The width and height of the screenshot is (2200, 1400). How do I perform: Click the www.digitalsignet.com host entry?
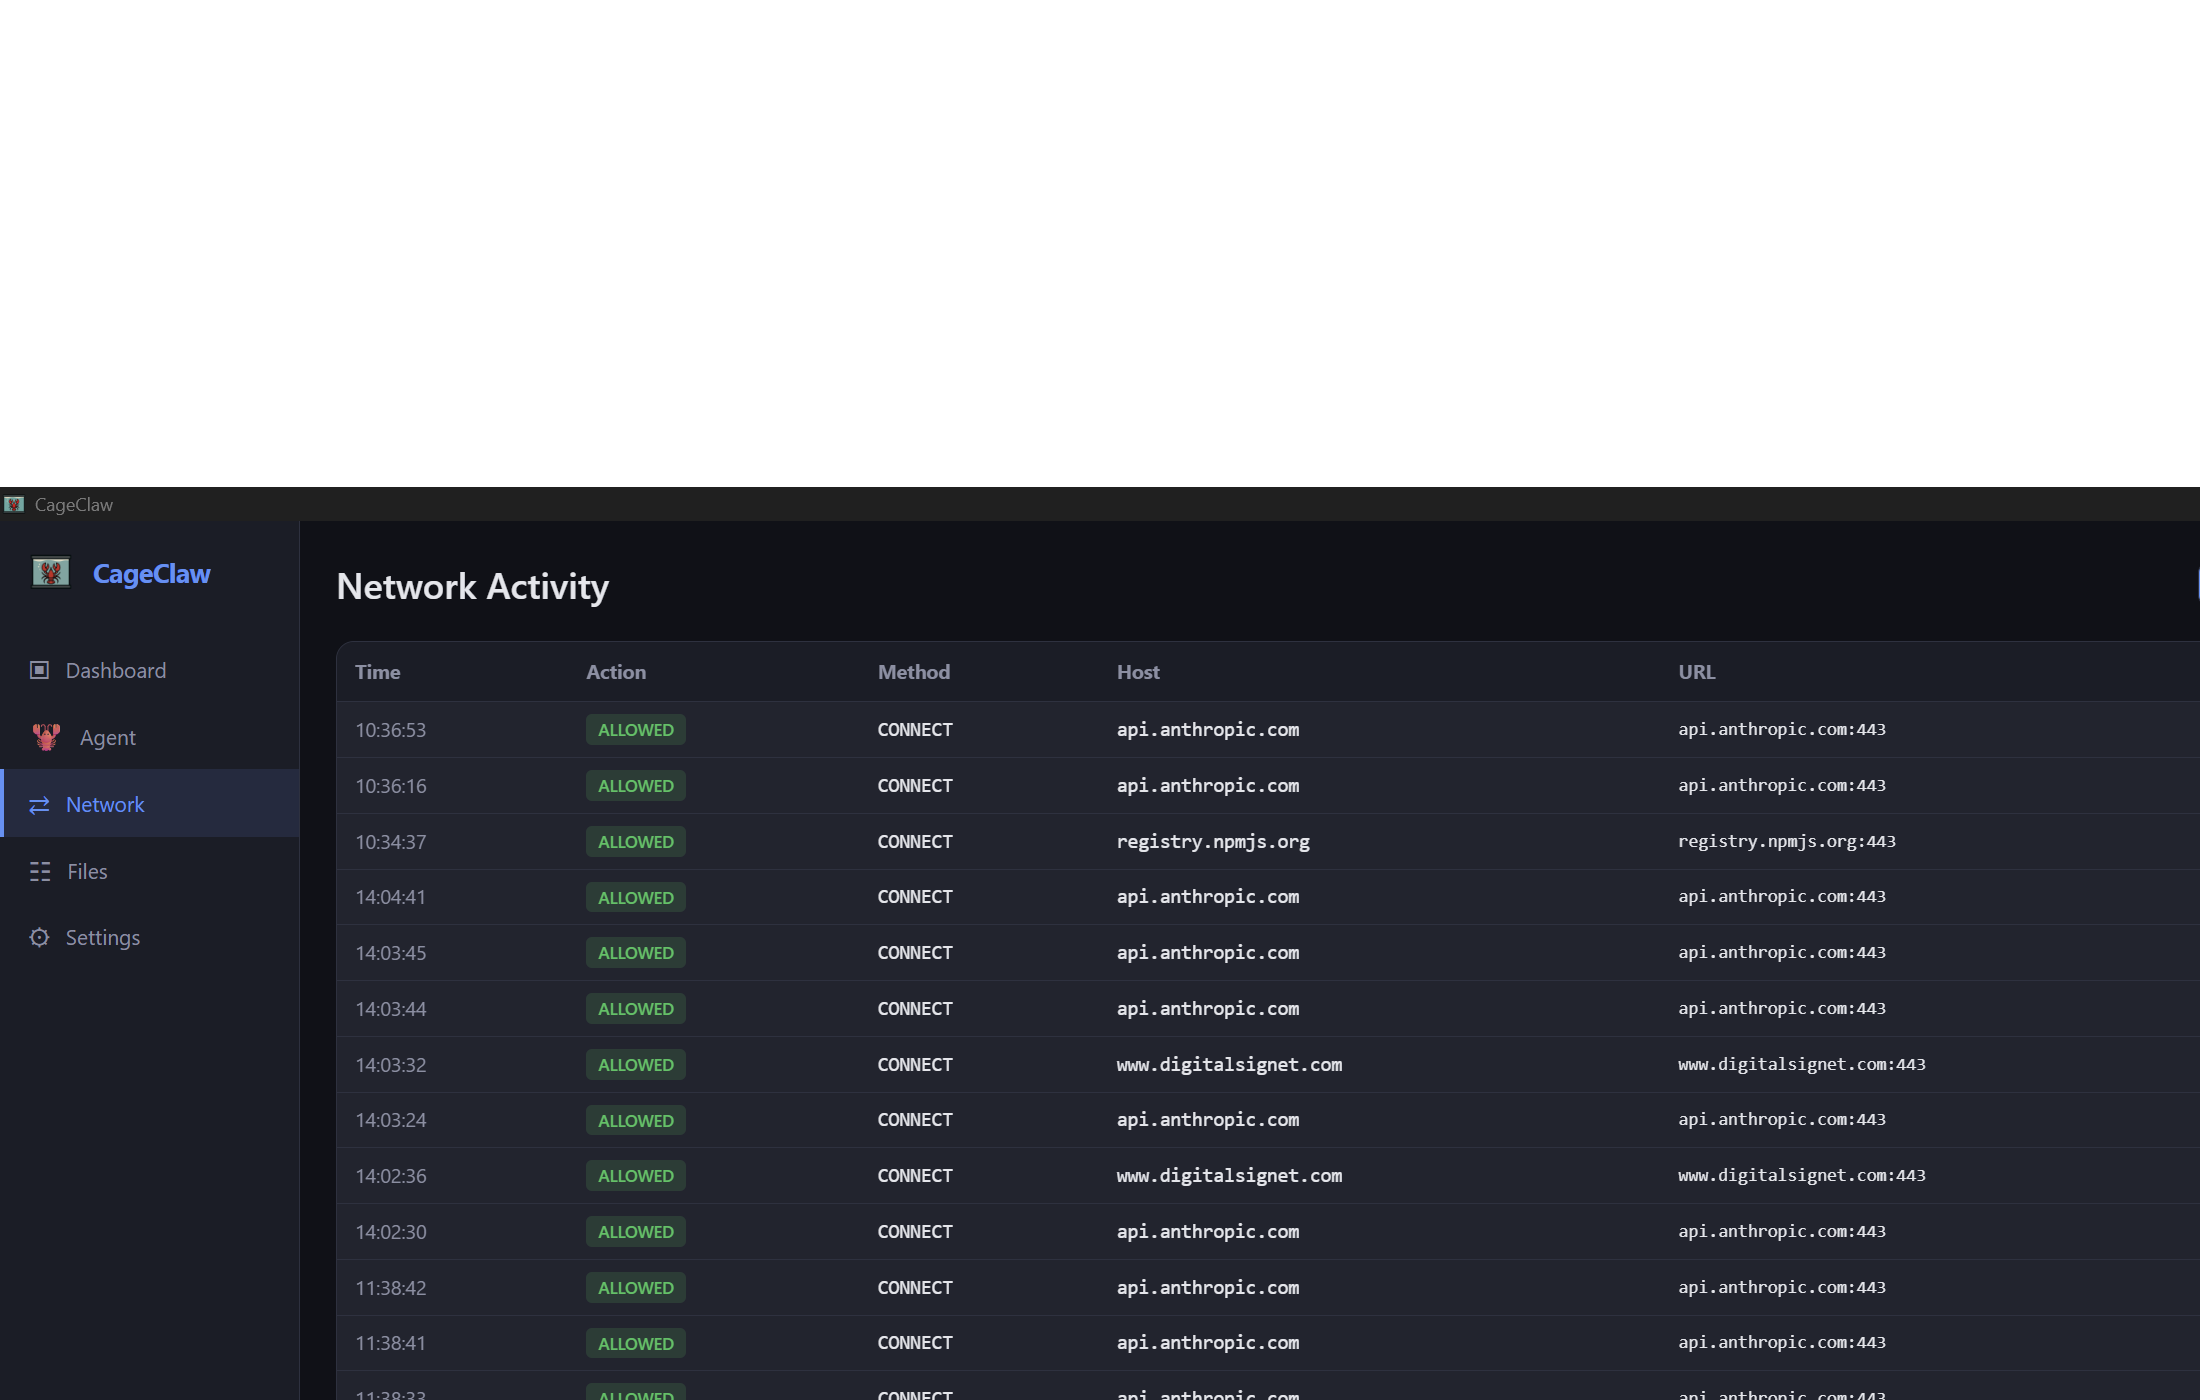pyautogui.click(x=1229, y=1064)
